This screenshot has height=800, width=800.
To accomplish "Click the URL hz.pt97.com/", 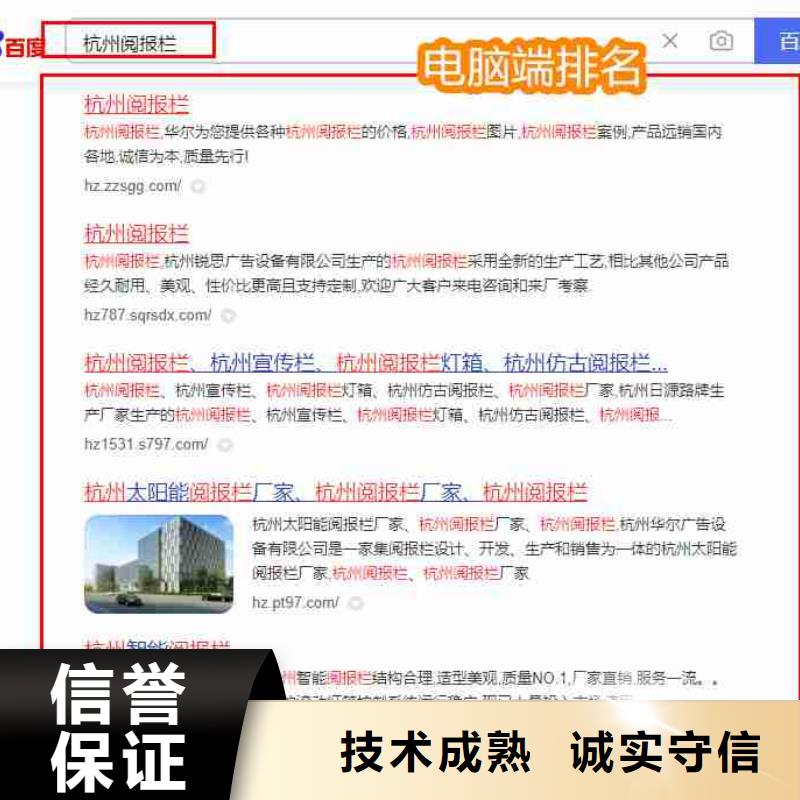I will point(295,603).
